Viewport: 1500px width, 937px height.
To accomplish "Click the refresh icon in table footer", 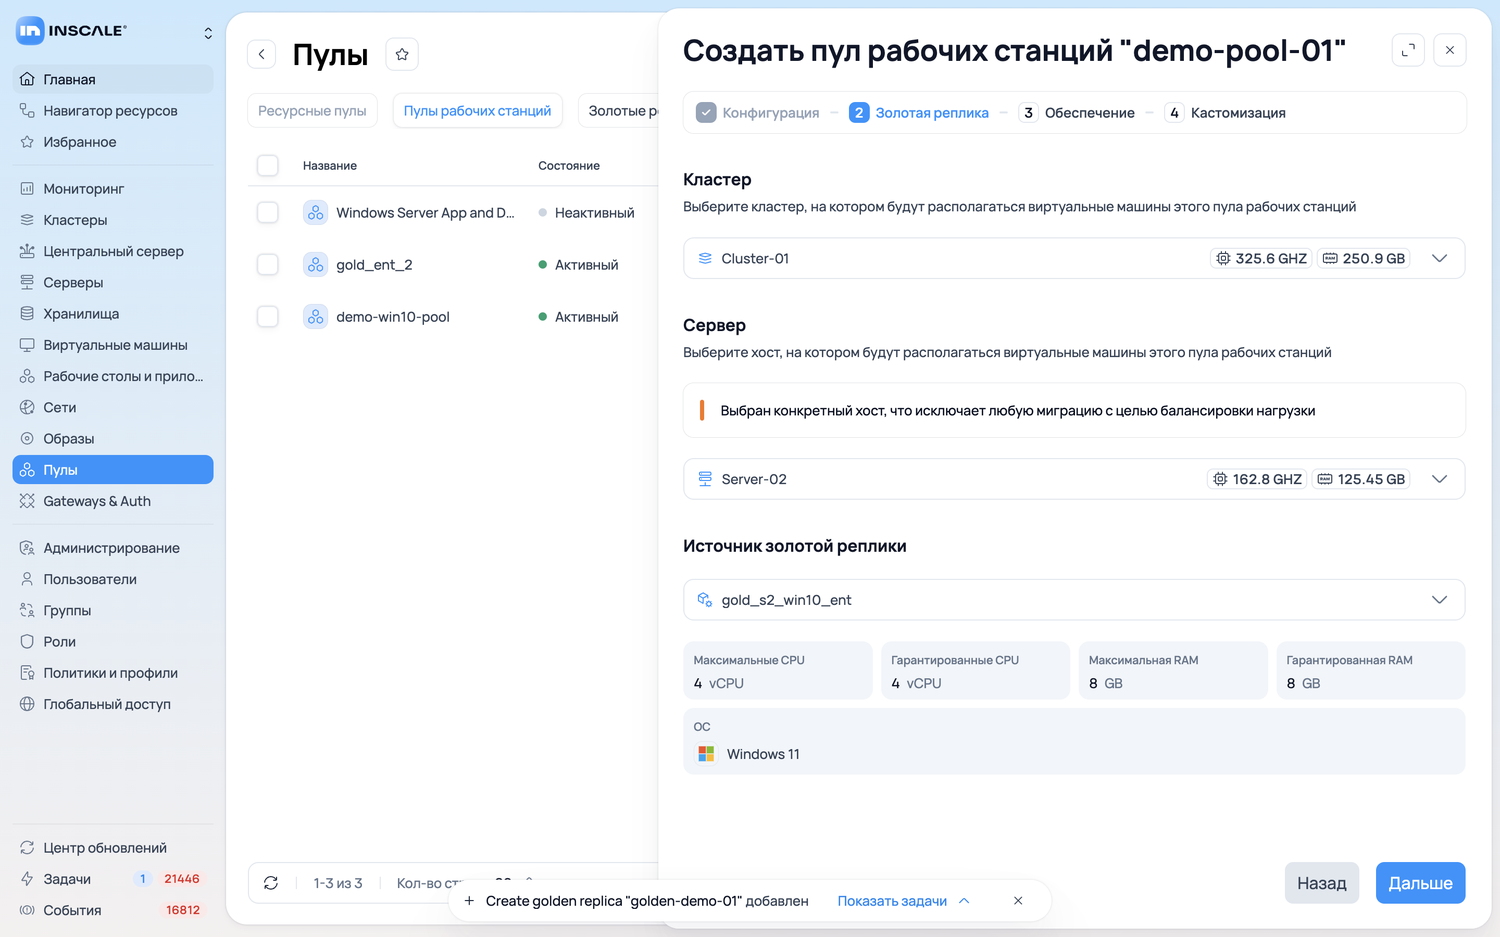I will click(x=271, y=883).
